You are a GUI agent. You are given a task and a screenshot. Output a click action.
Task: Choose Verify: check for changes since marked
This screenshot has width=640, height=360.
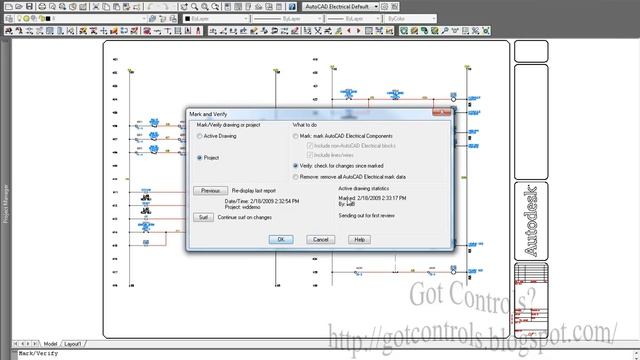pyautogui.click(x=295, y=166)
